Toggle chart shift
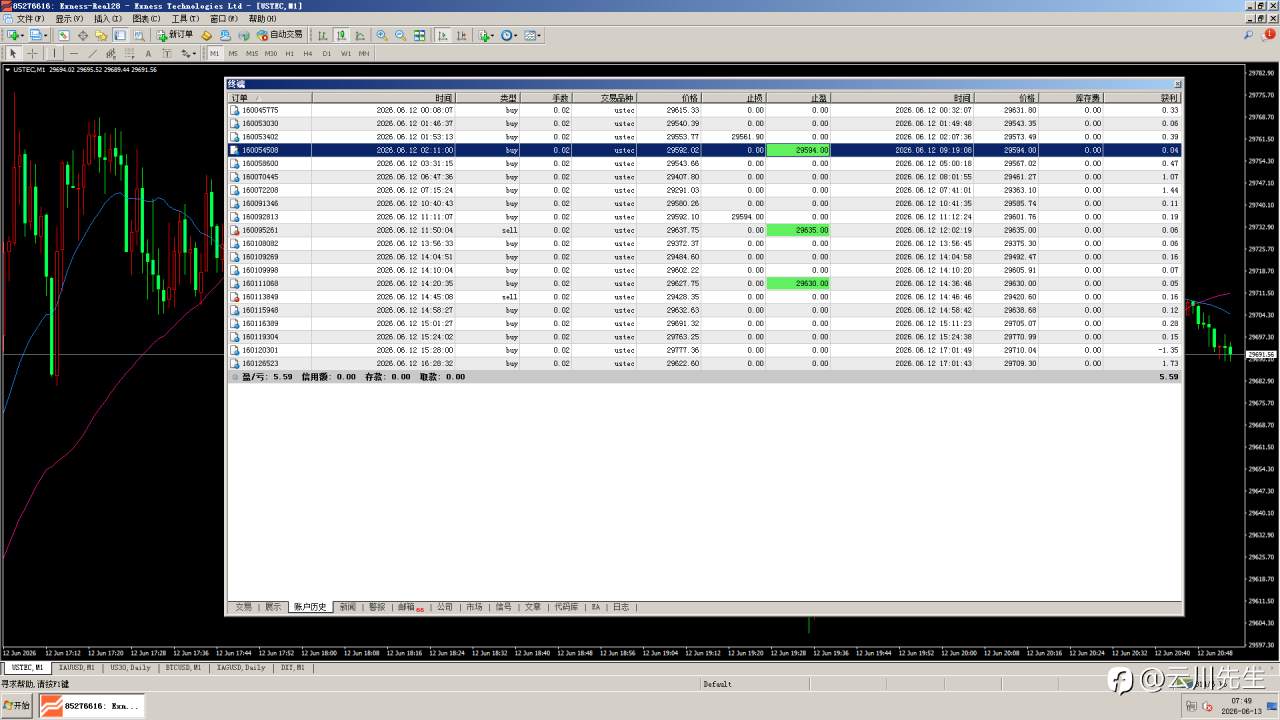 [x=461, y=35]
